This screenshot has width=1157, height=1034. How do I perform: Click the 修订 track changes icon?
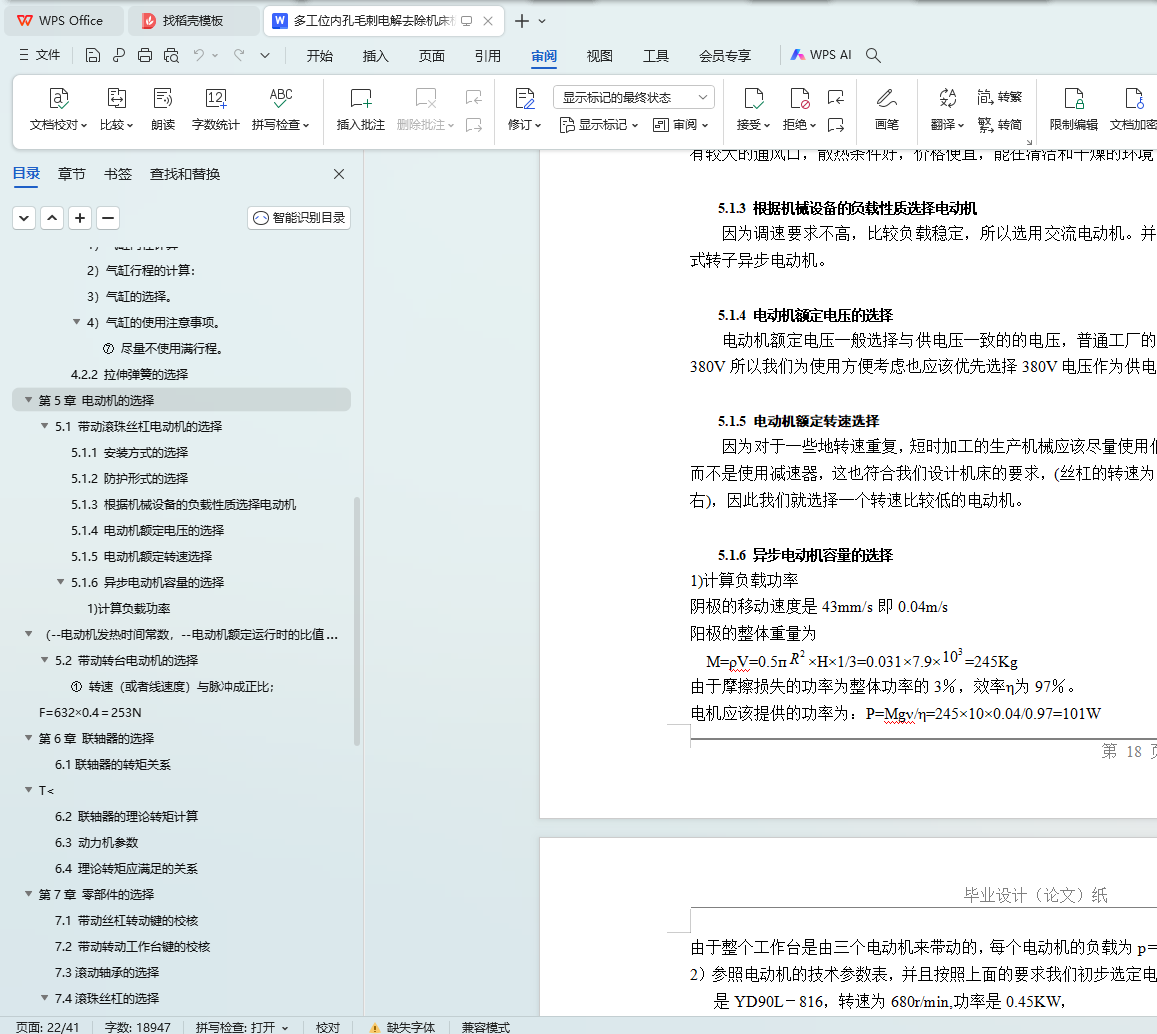(525, 99)
